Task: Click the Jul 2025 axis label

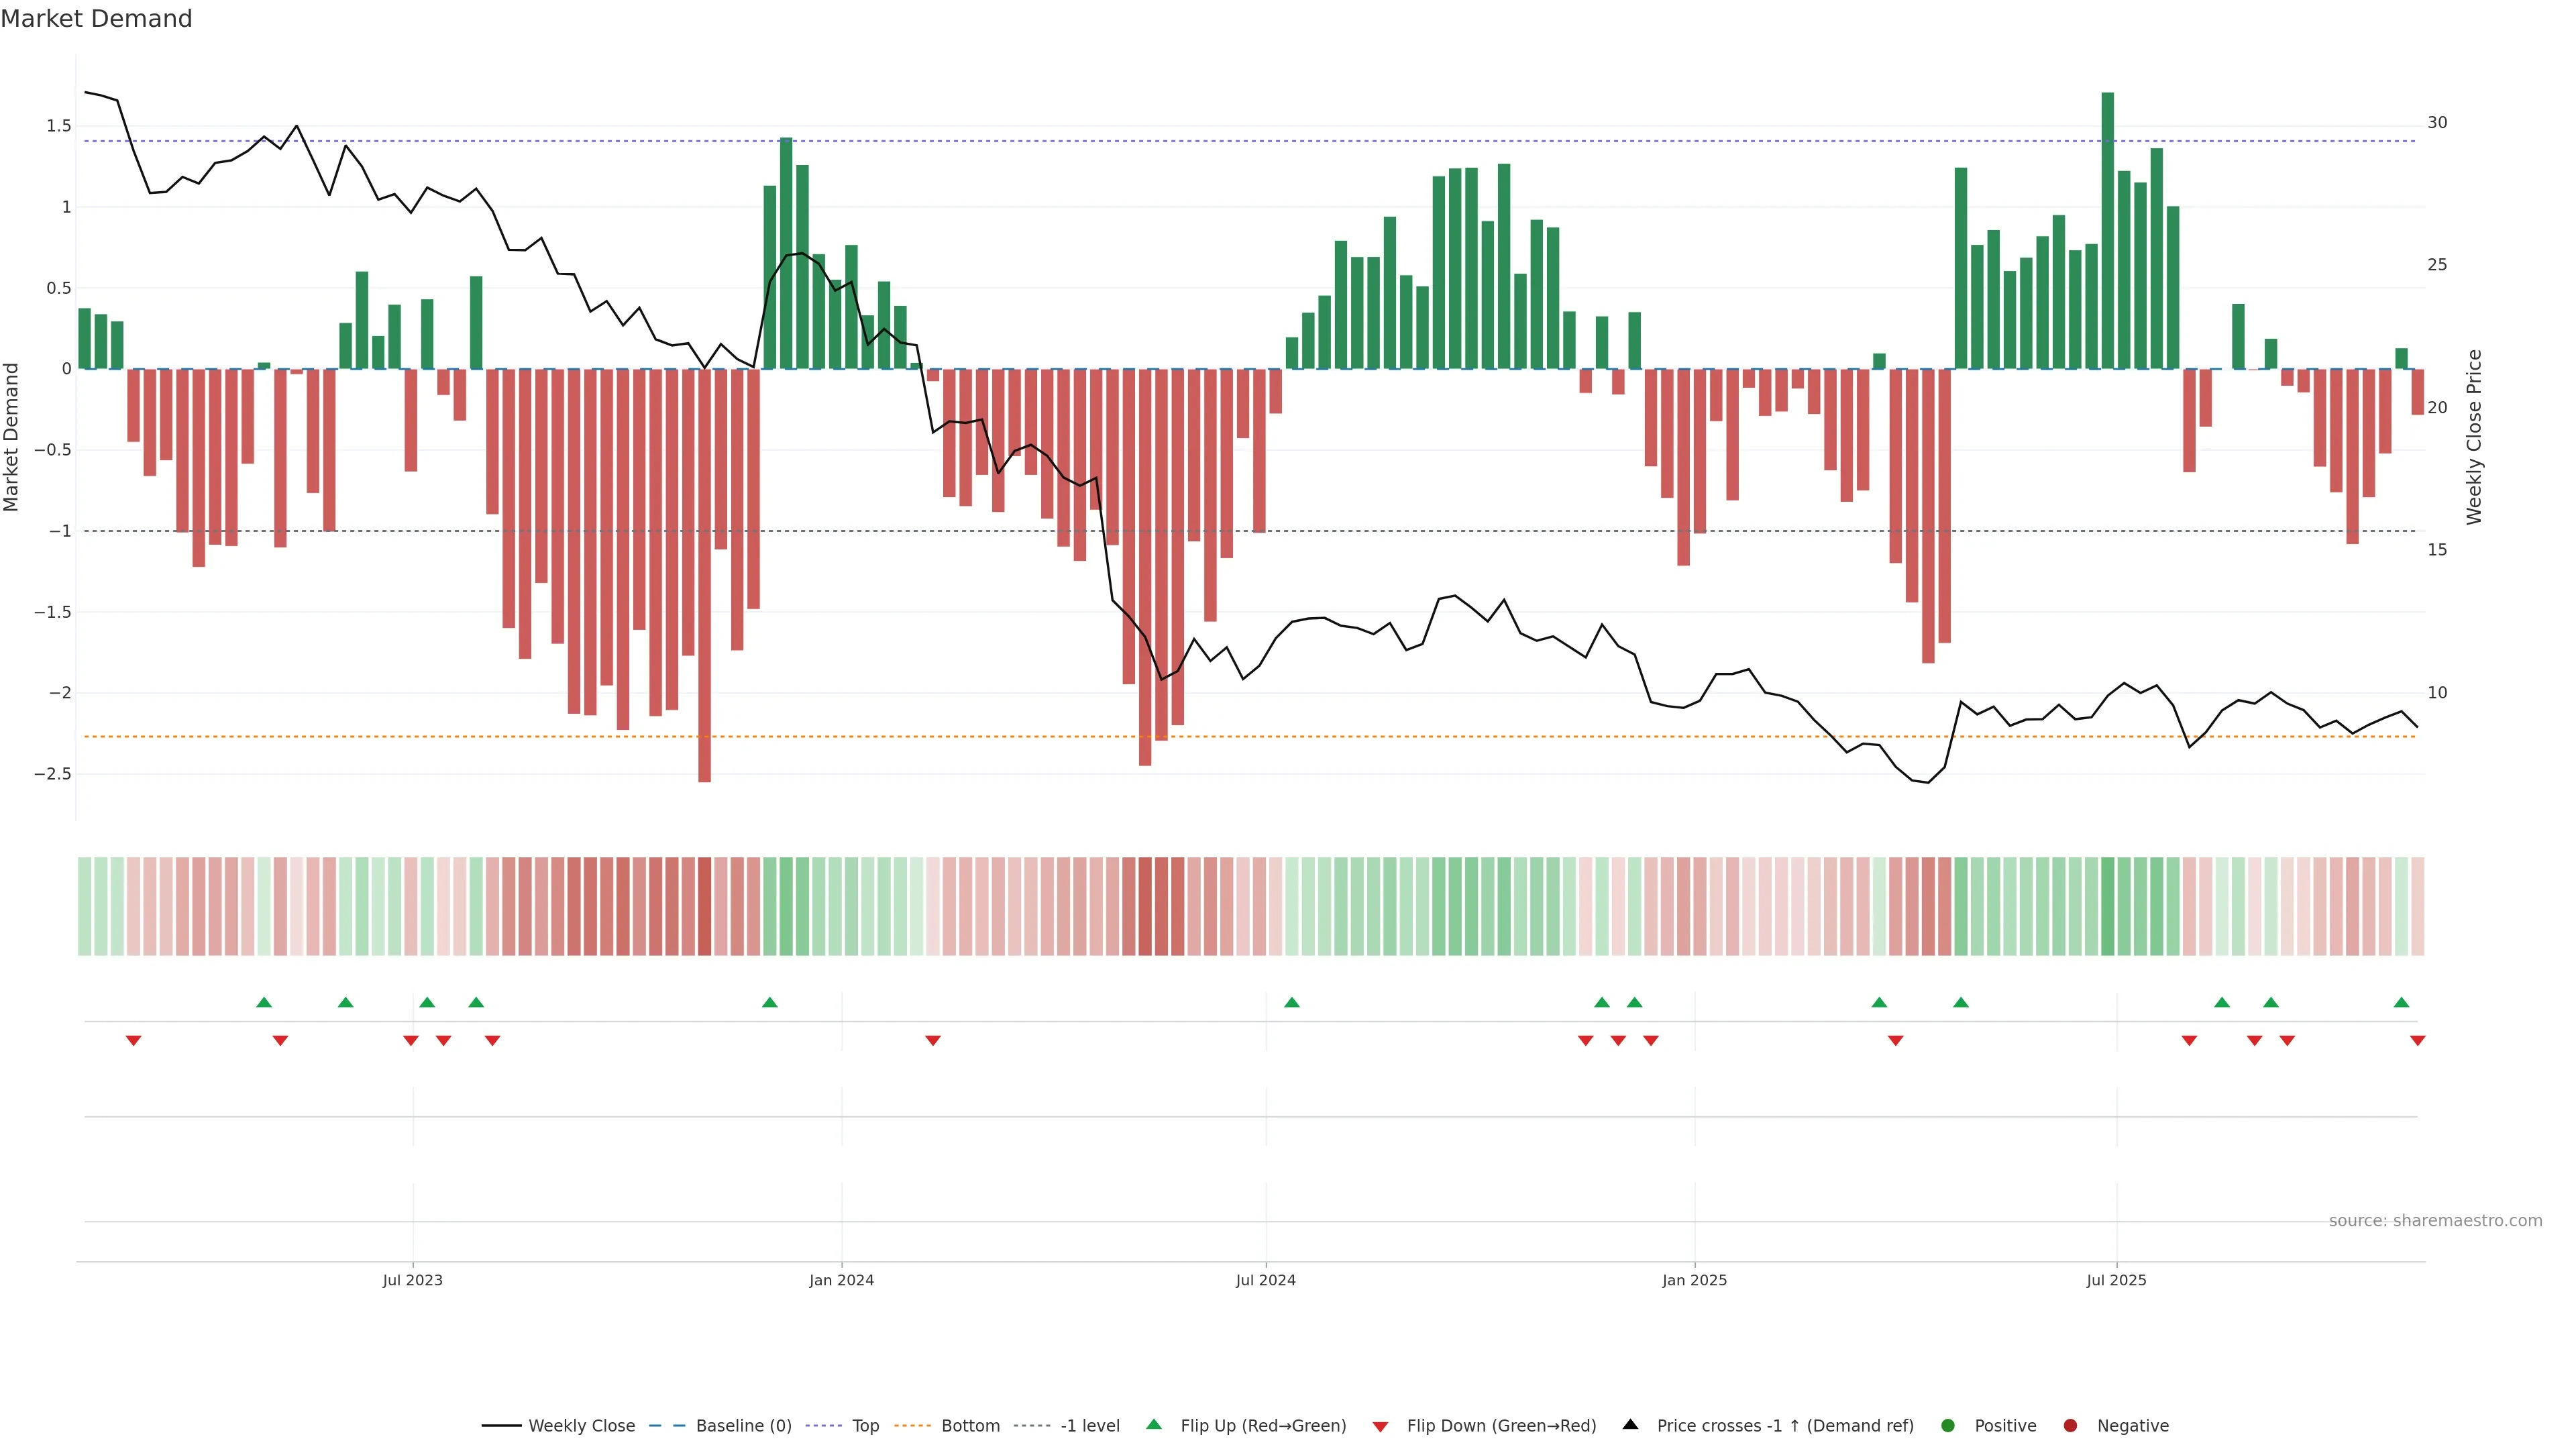Action: click(2116, 1280)
